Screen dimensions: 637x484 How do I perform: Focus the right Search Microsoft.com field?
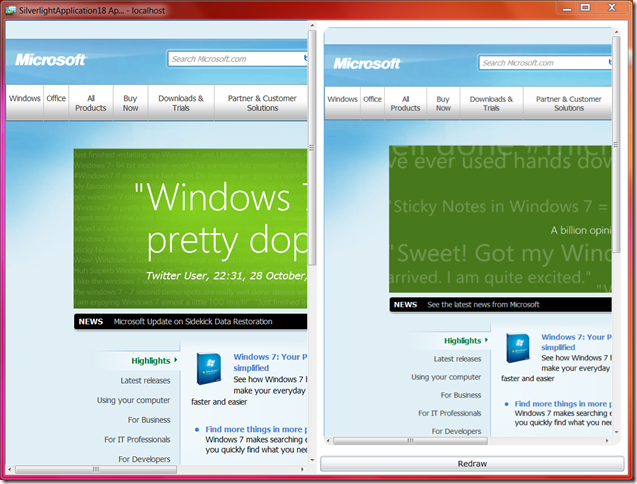coord(545,63)
